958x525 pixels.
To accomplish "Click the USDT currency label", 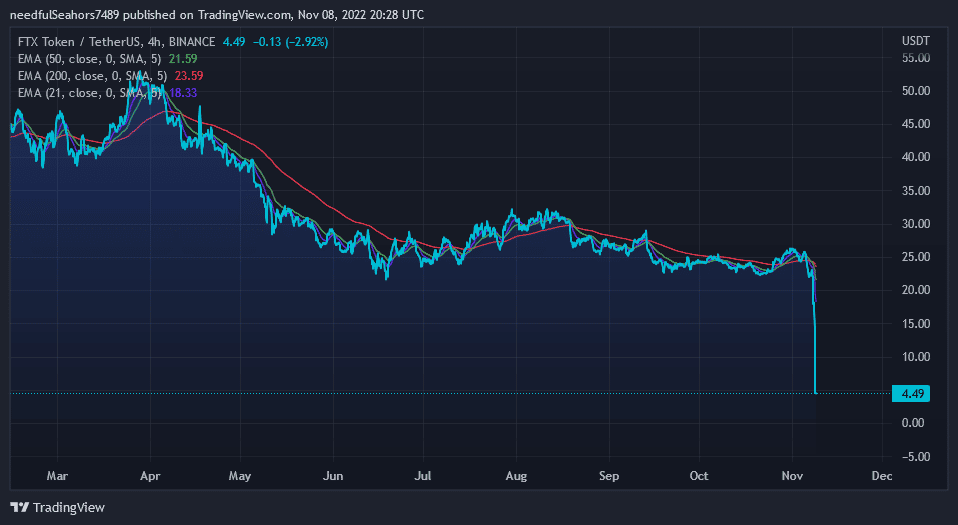I will 915,40.
